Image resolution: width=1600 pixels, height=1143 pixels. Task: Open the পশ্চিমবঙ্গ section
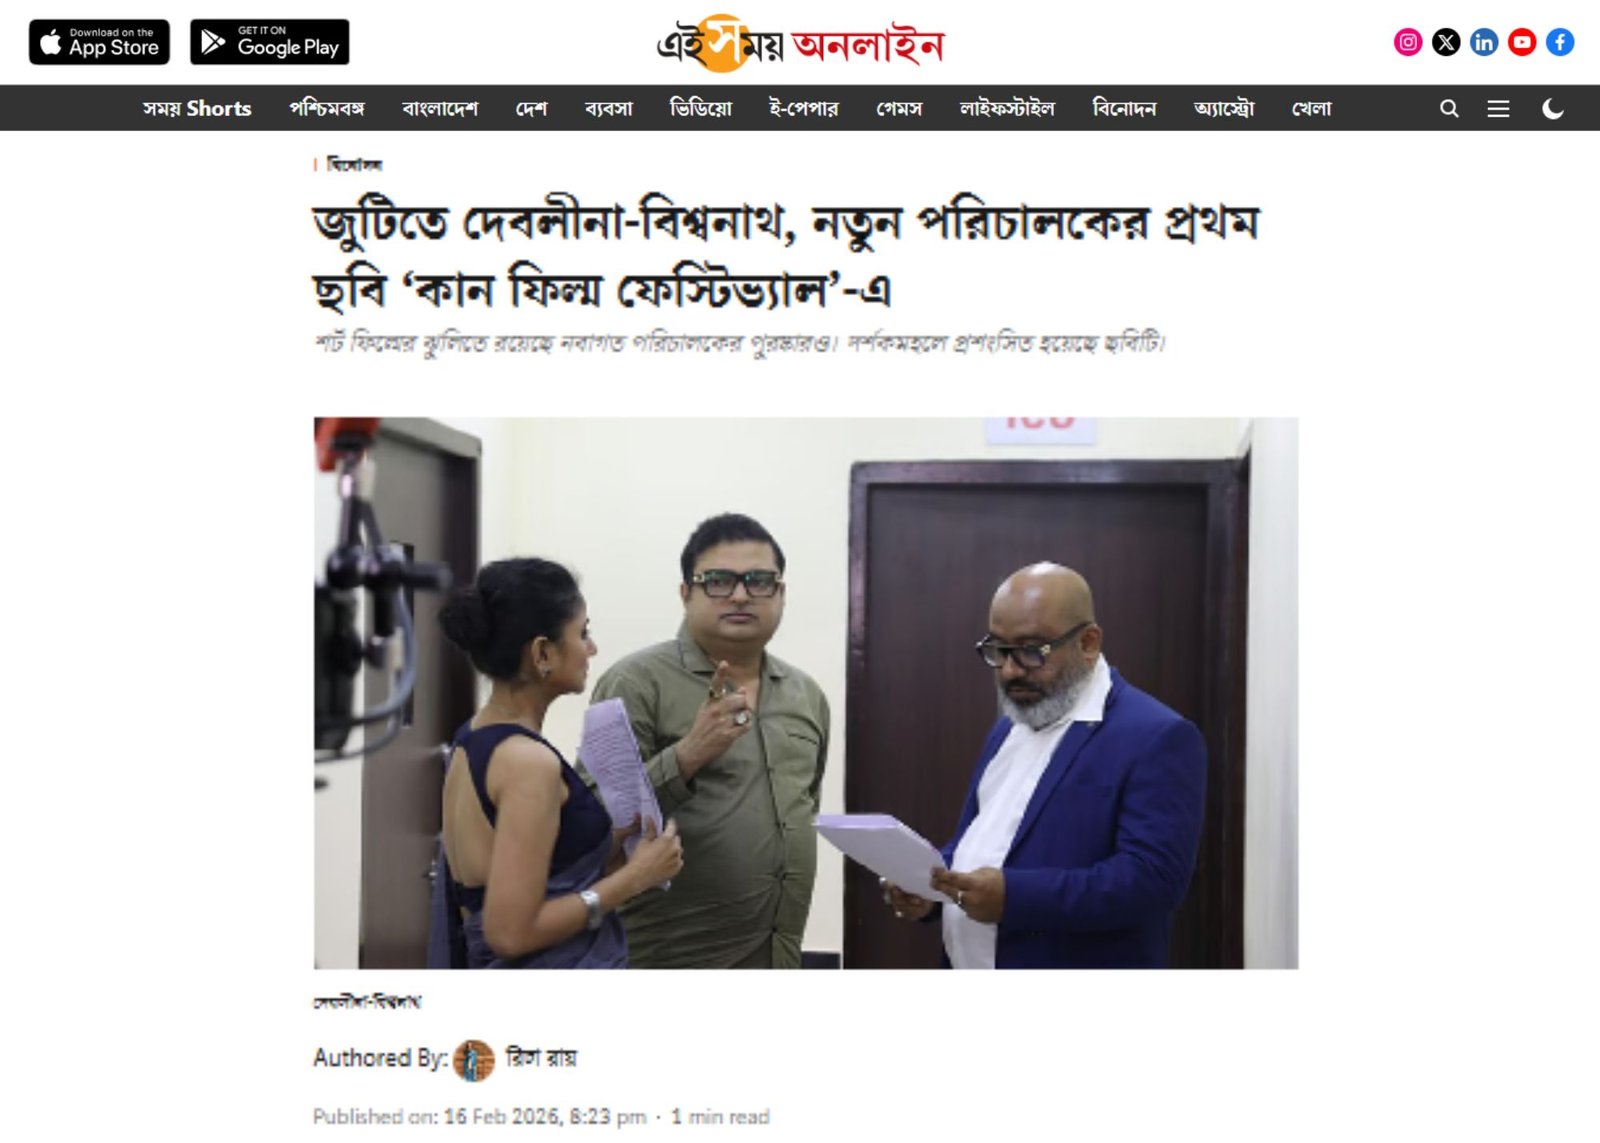pos(327,108)
